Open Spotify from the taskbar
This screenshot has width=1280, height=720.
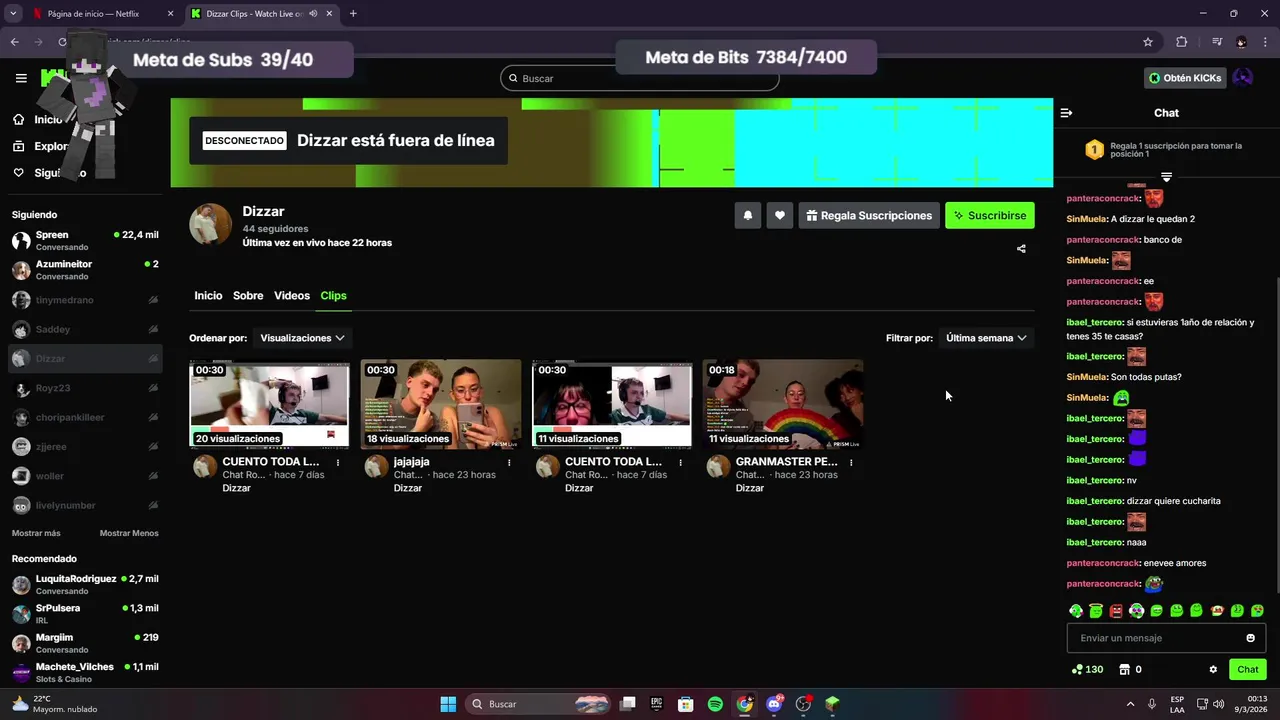pyautogui.click(x=715, y=704)
